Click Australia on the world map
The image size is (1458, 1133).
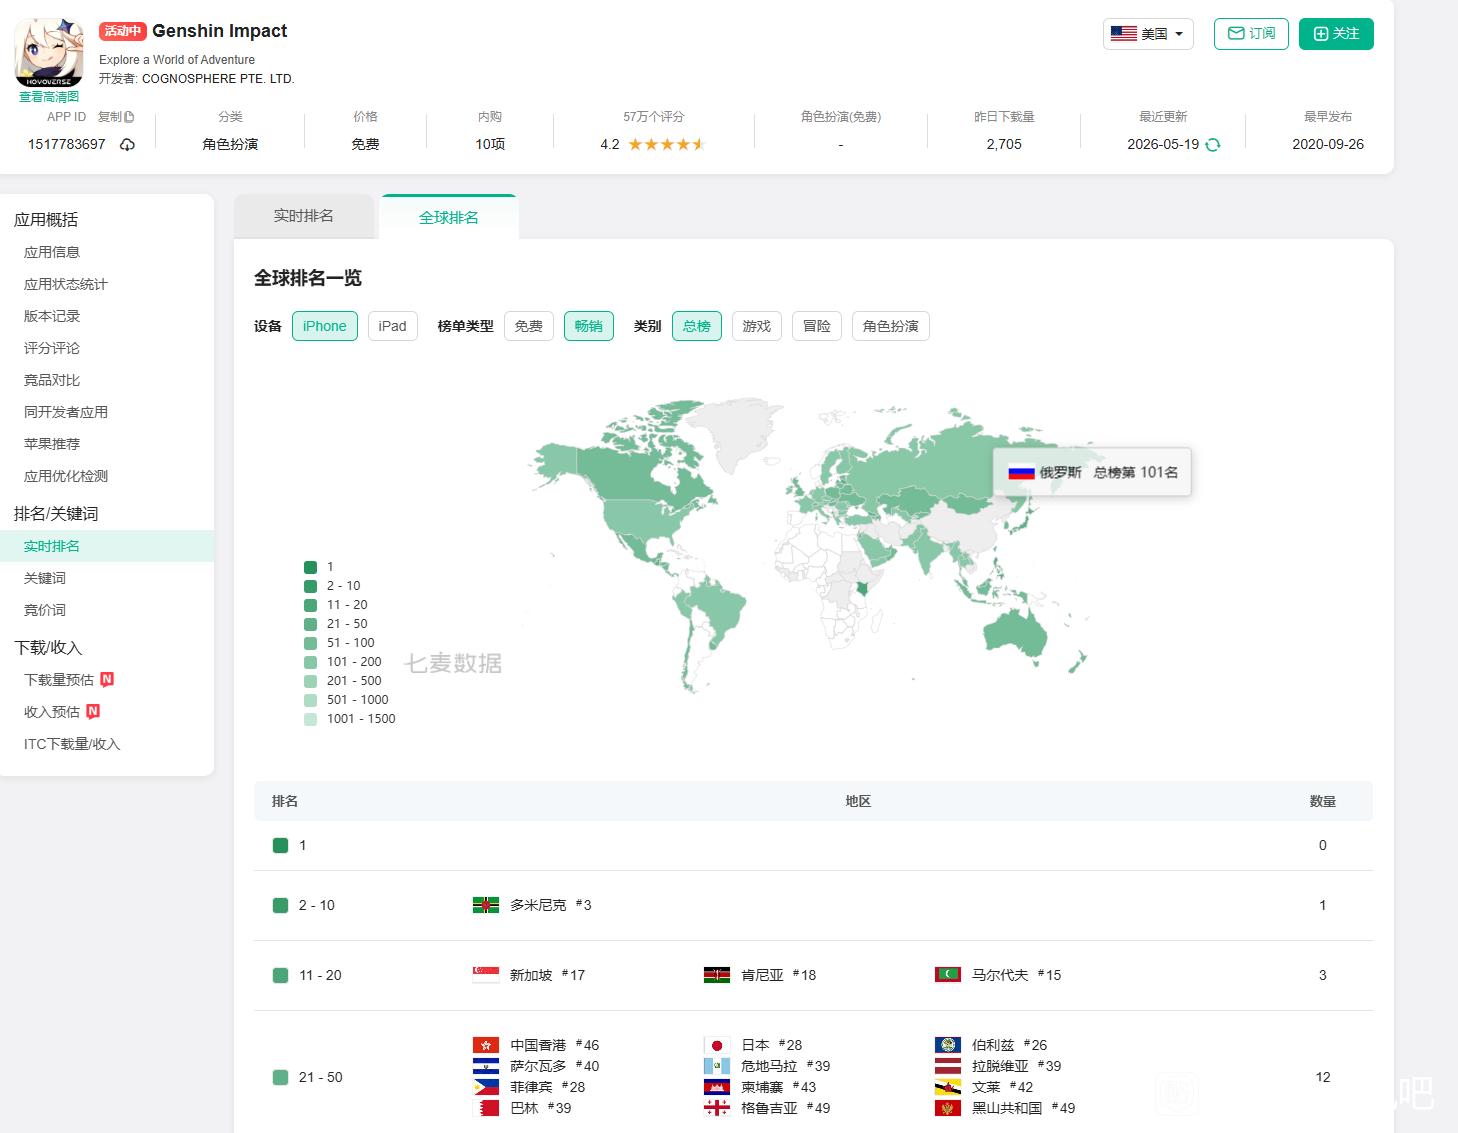pyautogui.click(x=1014, y=634)
